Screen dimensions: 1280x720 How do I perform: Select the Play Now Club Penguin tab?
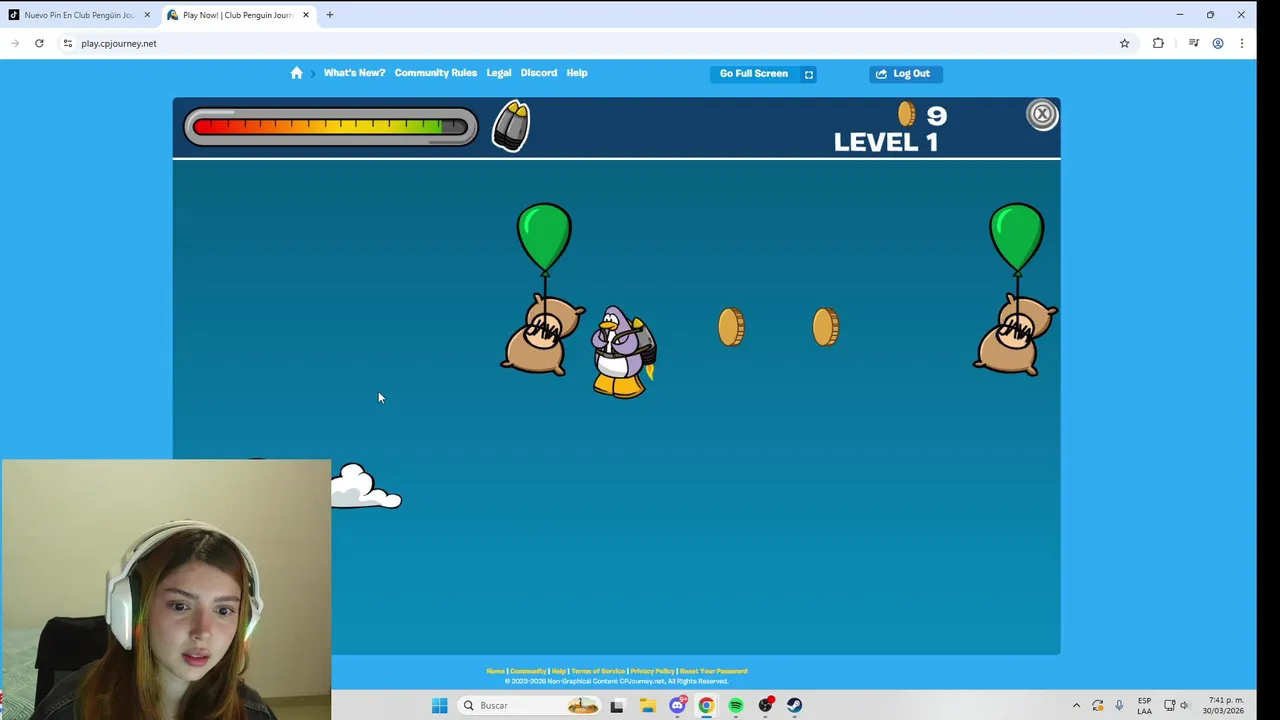(238, 15)
